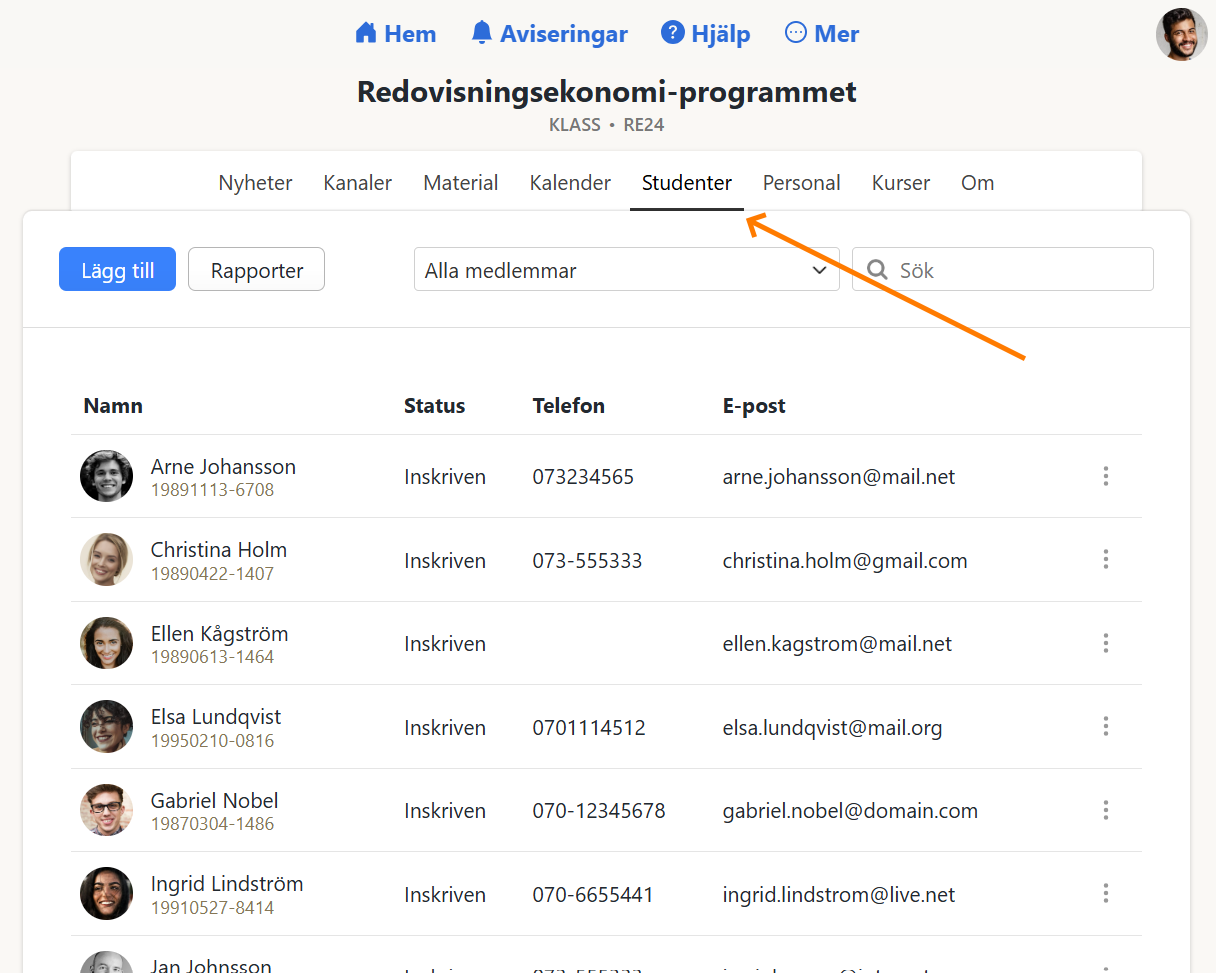Open the Mer ellipsis menu

pos(796,34)
